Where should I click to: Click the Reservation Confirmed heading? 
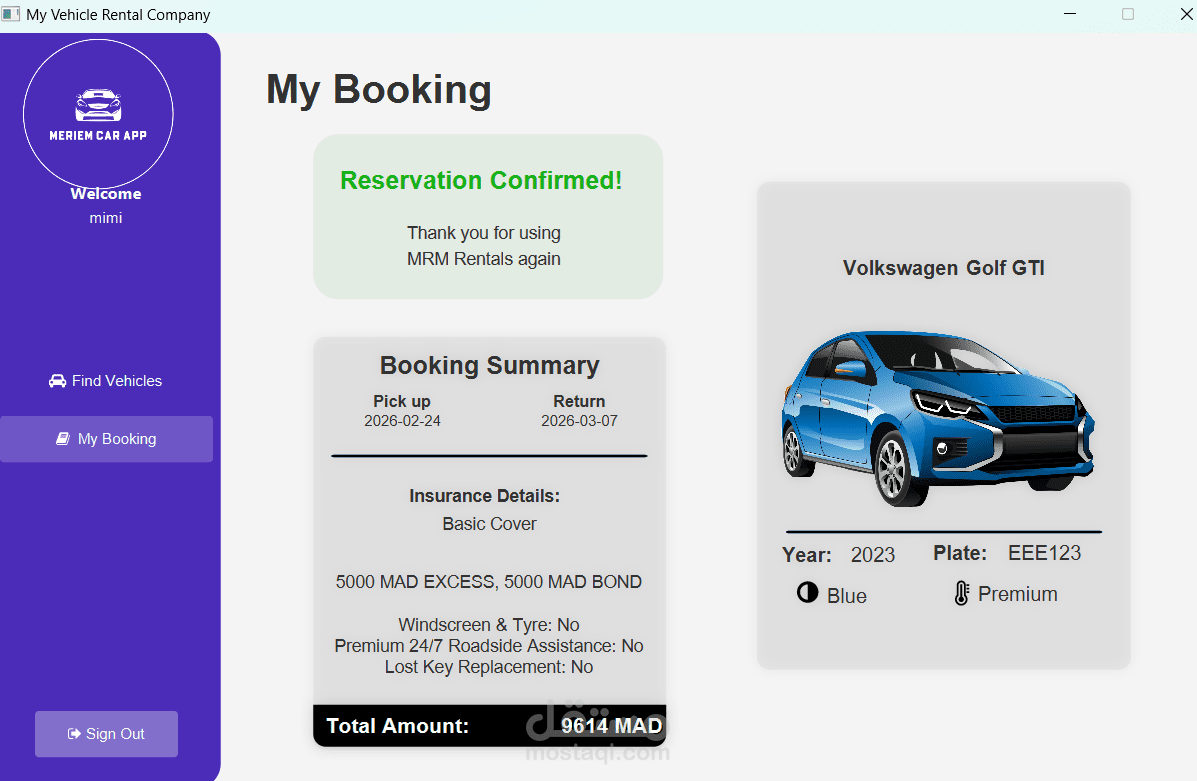[481, 181]
